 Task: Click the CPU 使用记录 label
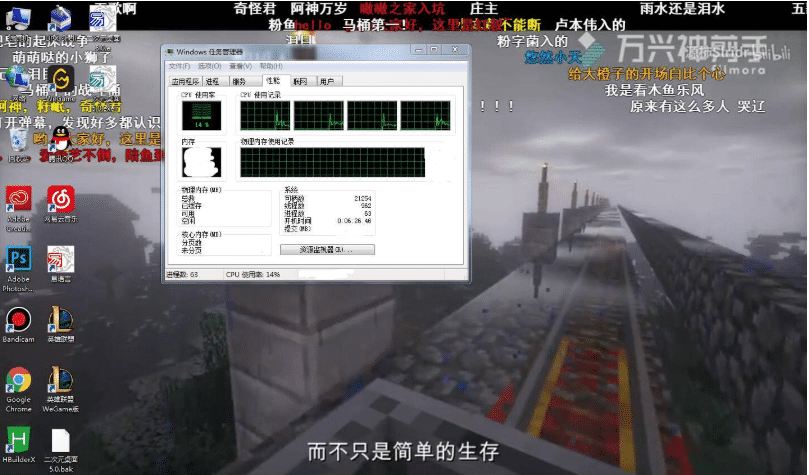(261, 95)
